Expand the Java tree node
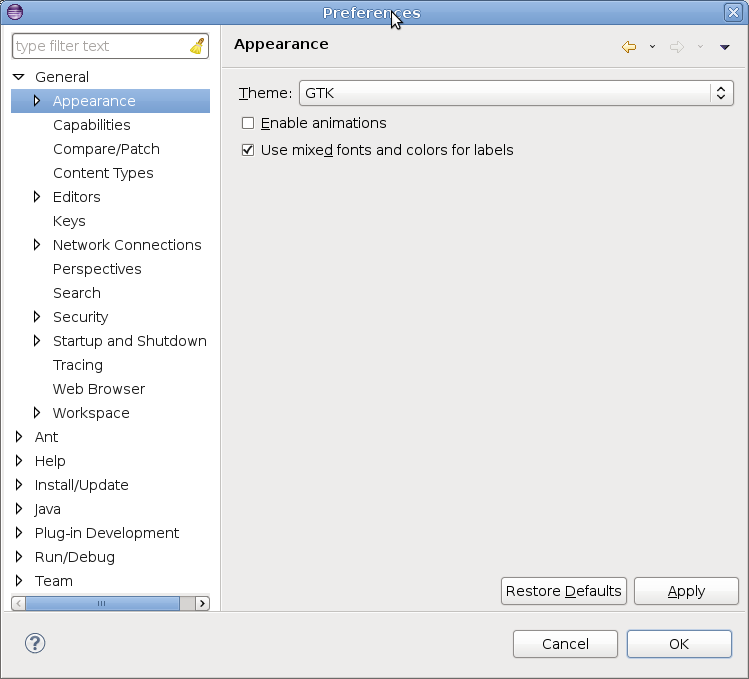 pos(19,509)
